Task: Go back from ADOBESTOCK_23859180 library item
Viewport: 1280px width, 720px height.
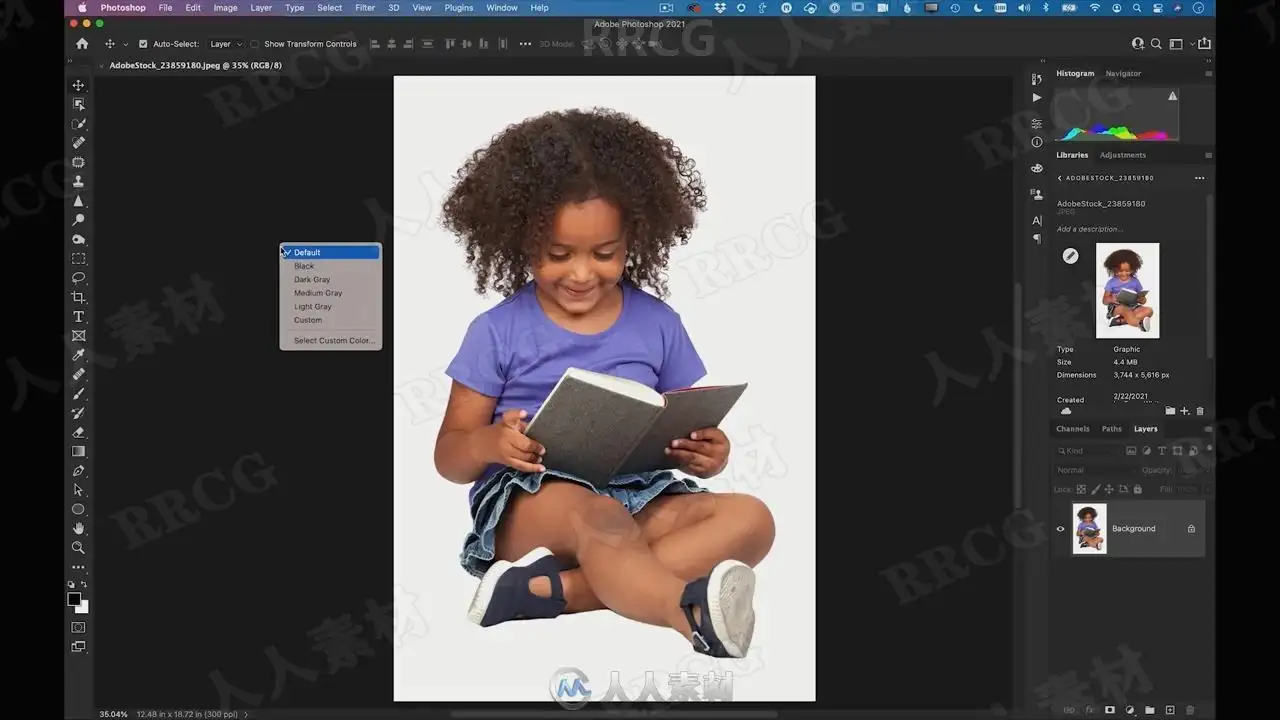Action: coord(1060,178)
